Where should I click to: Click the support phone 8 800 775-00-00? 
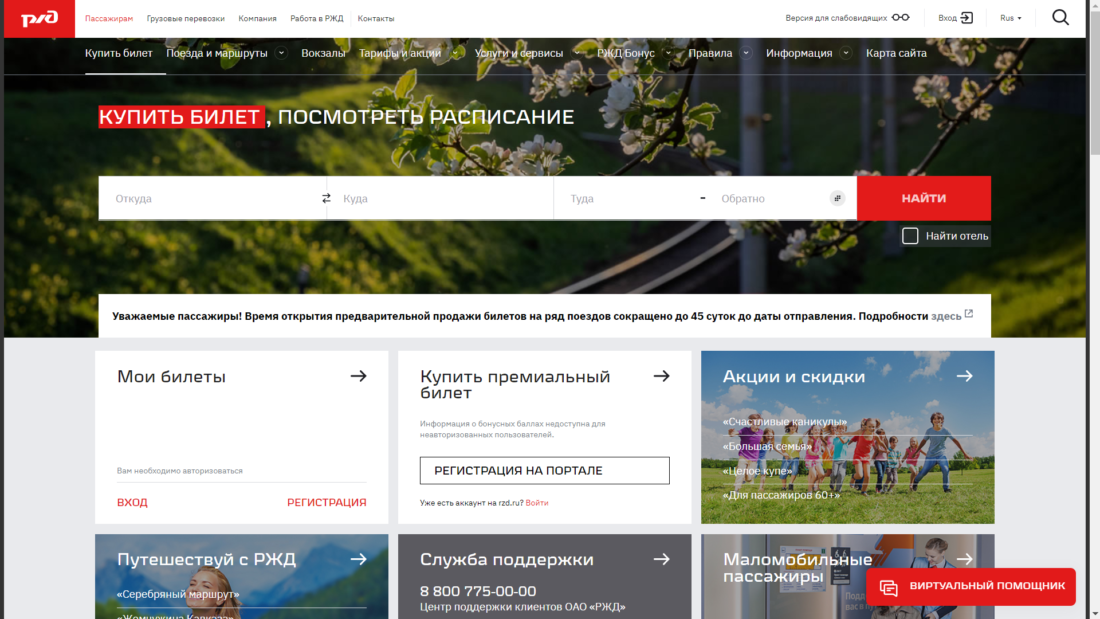pos(478,592)
